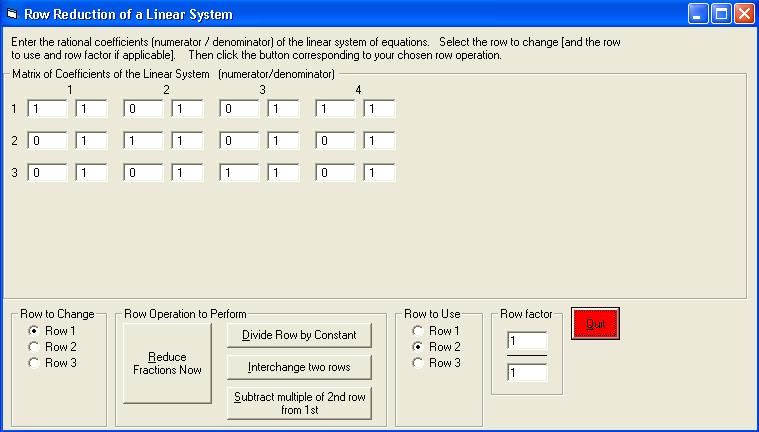Minimize the Row Reduction window
Image resolution: width=759 pixels, height=432 pixels.
point(698,14)
